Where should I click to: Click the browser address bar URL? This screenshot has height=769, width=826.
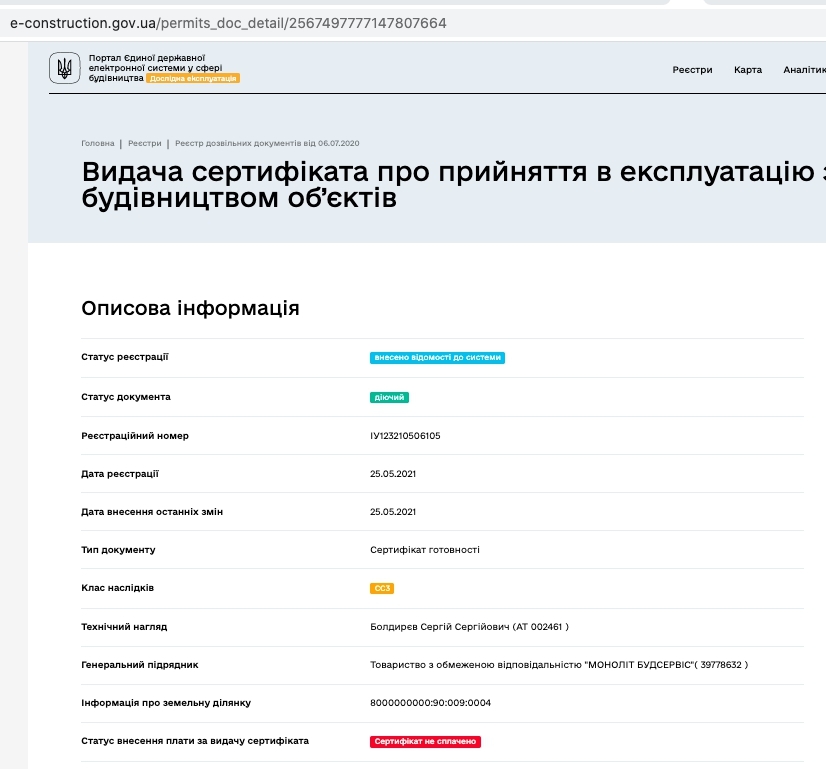click(228, 23)
